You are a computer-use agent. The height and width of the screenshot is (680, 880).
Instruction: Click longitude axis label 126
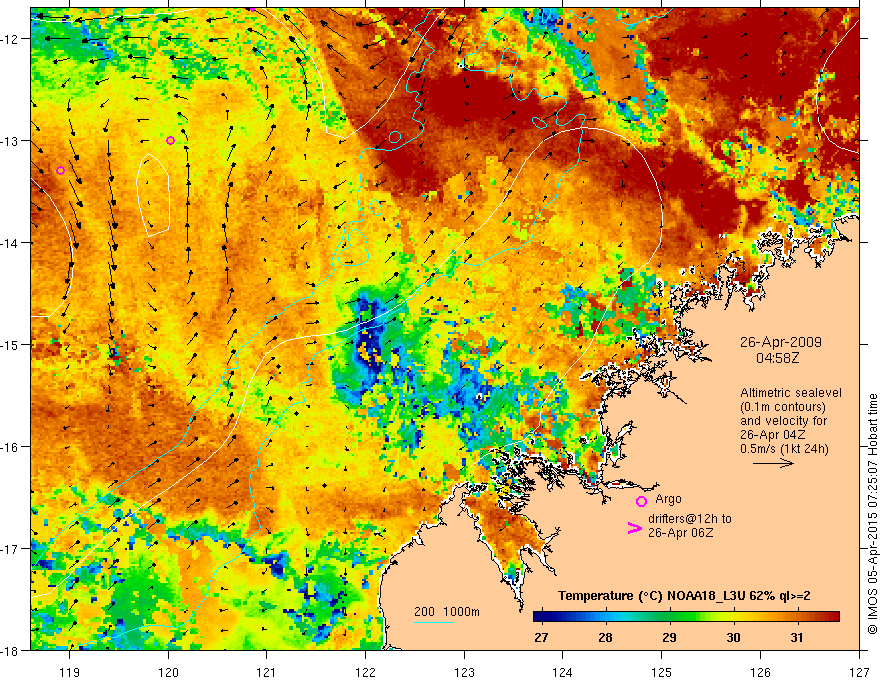[x=760, y=672]
